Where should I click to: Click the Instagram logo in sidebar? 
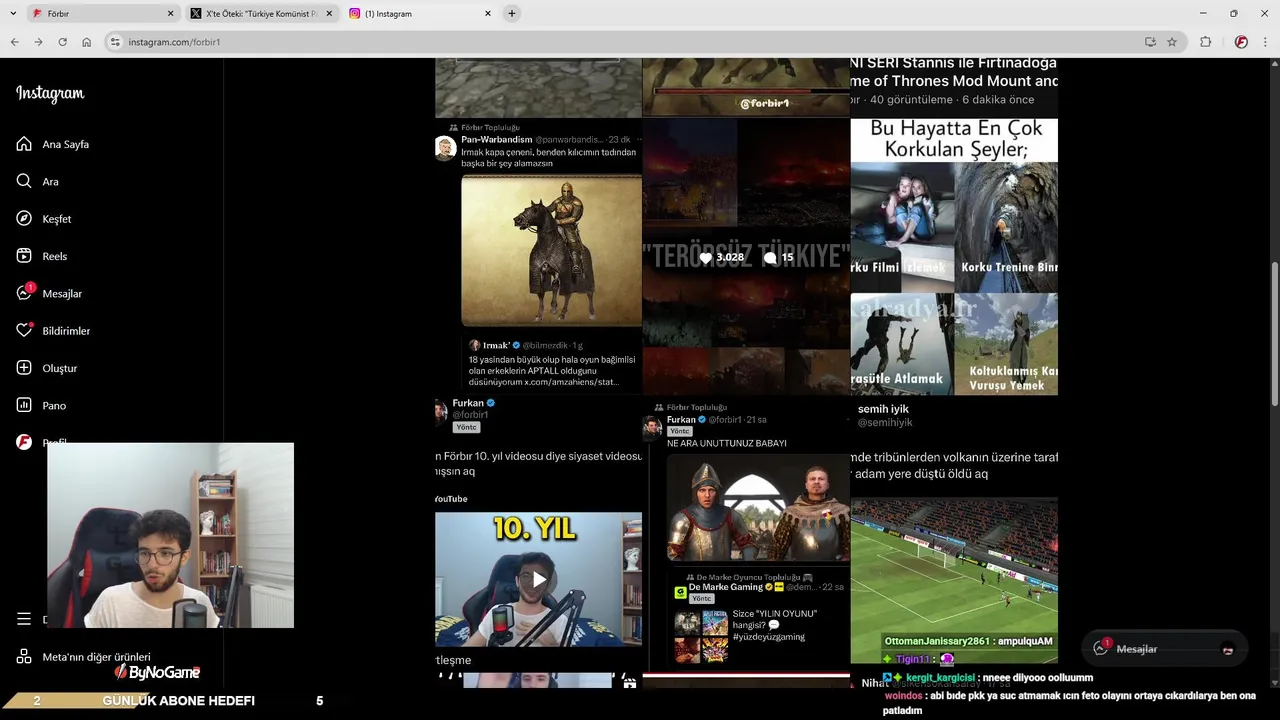click(x=50, y=94)
